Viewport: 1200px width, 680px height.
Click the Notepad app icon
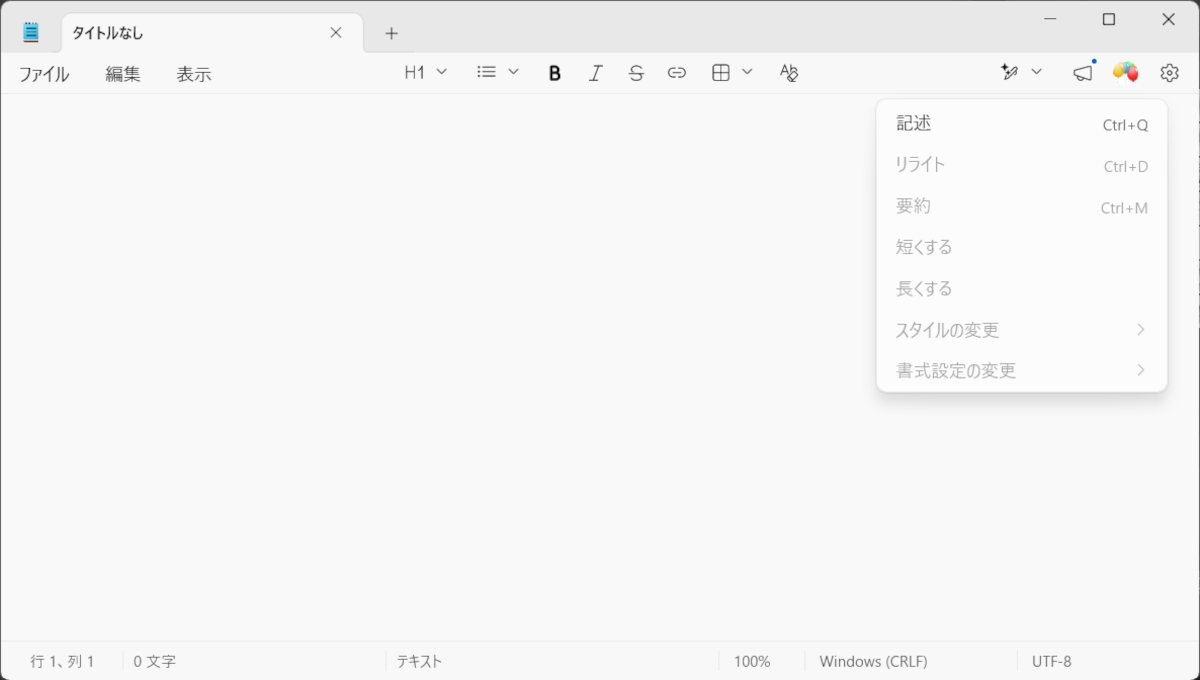31,32
